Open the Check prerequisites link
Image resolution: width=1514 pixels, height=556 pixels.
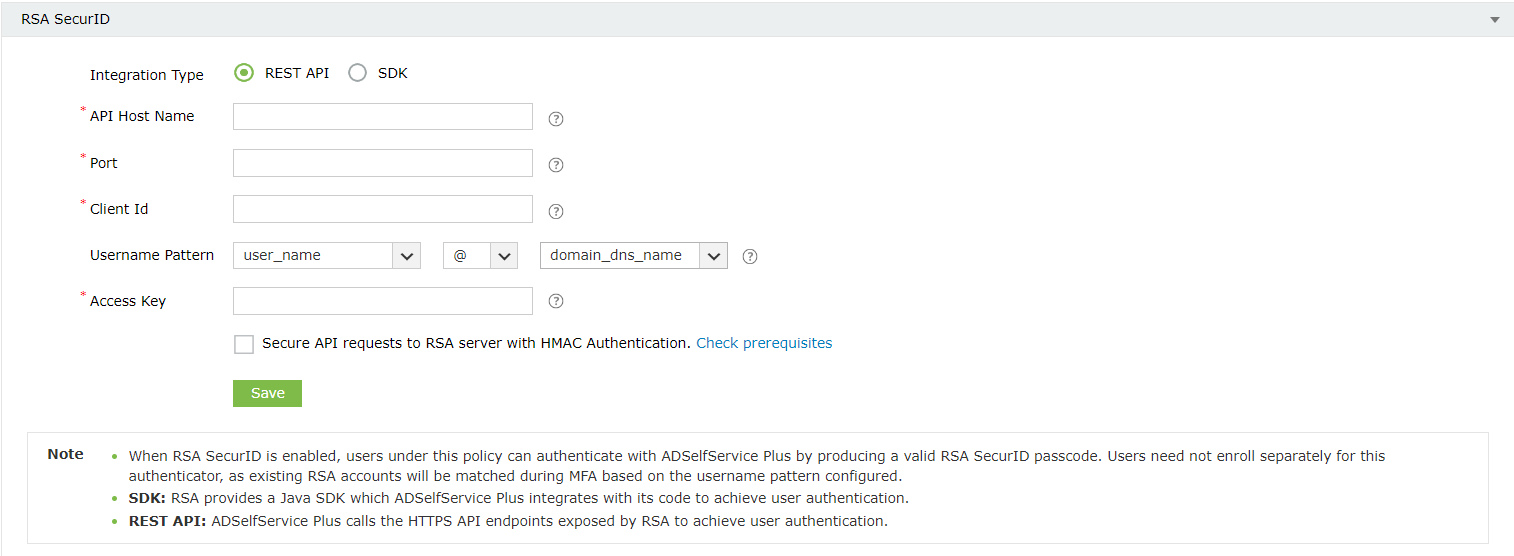click(x=764, y=343)
